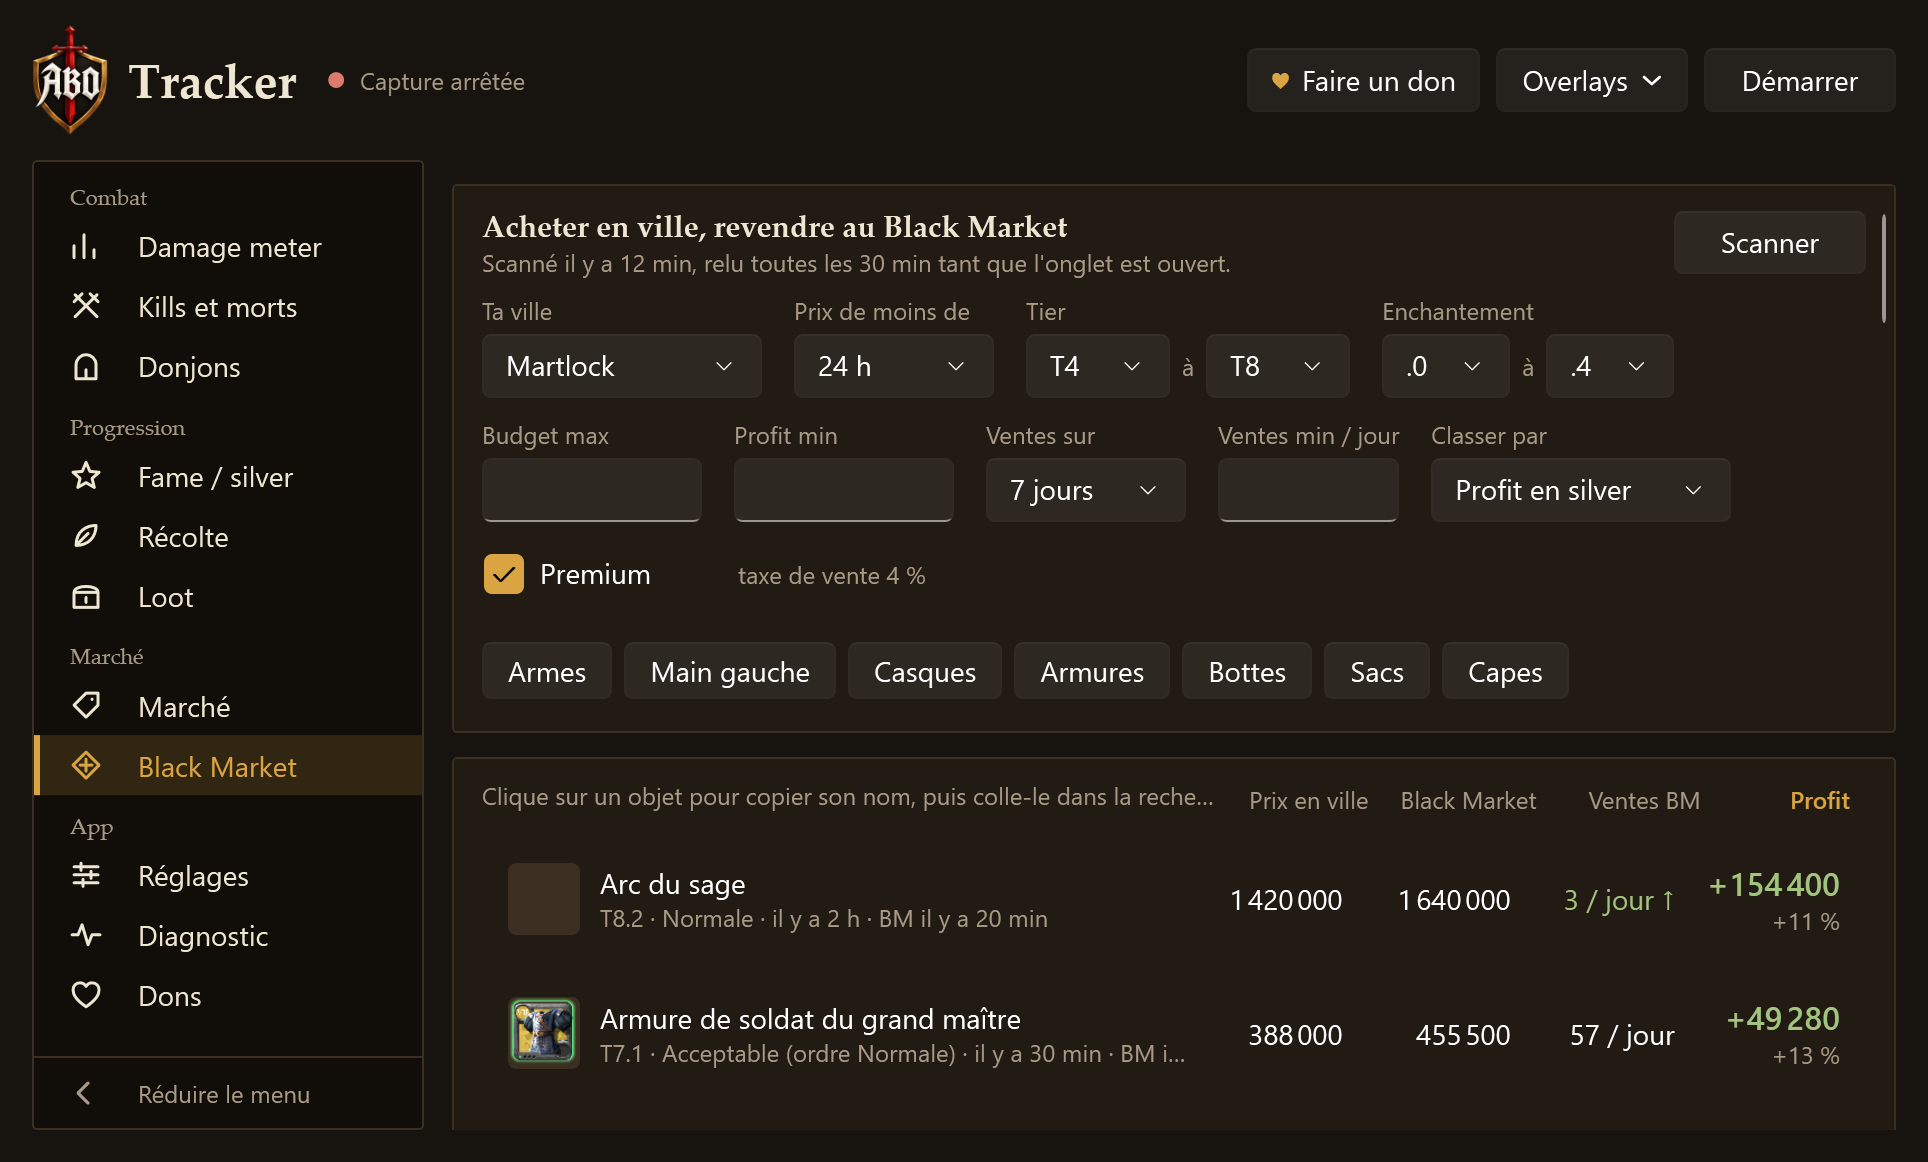The height and width of the screenshot is (1162, 1928).
Task: Select the Capes category filter
Action: click(x=1505, y=671)
